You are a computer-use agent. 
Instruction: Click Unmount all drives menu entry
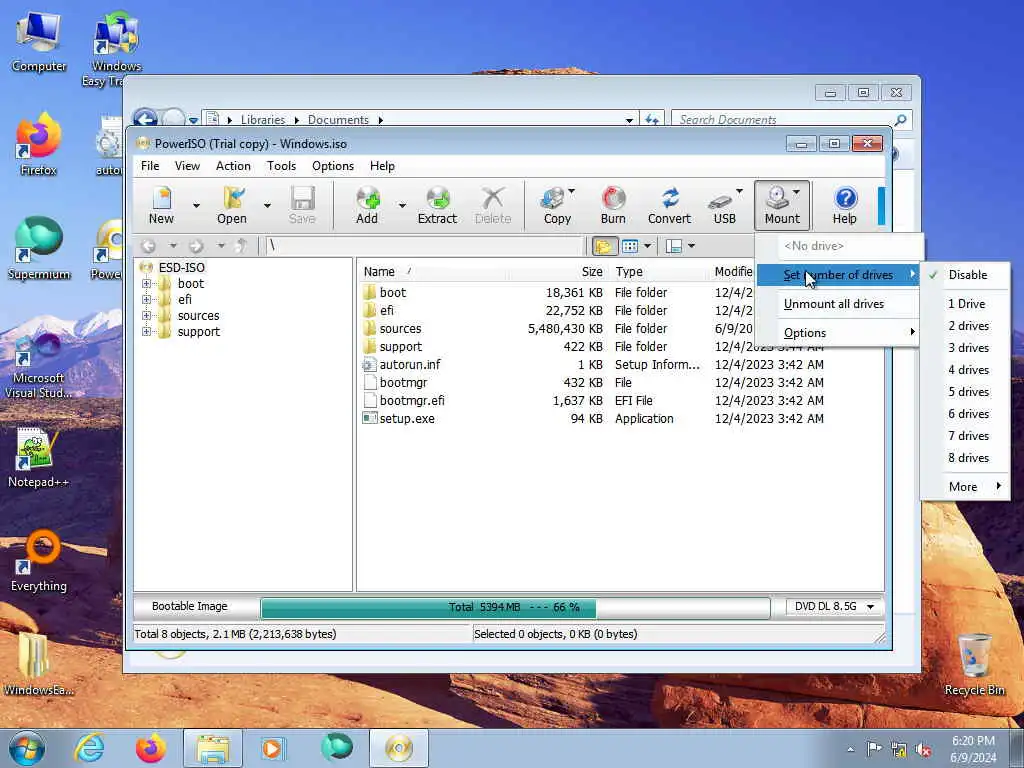point(837,304)
